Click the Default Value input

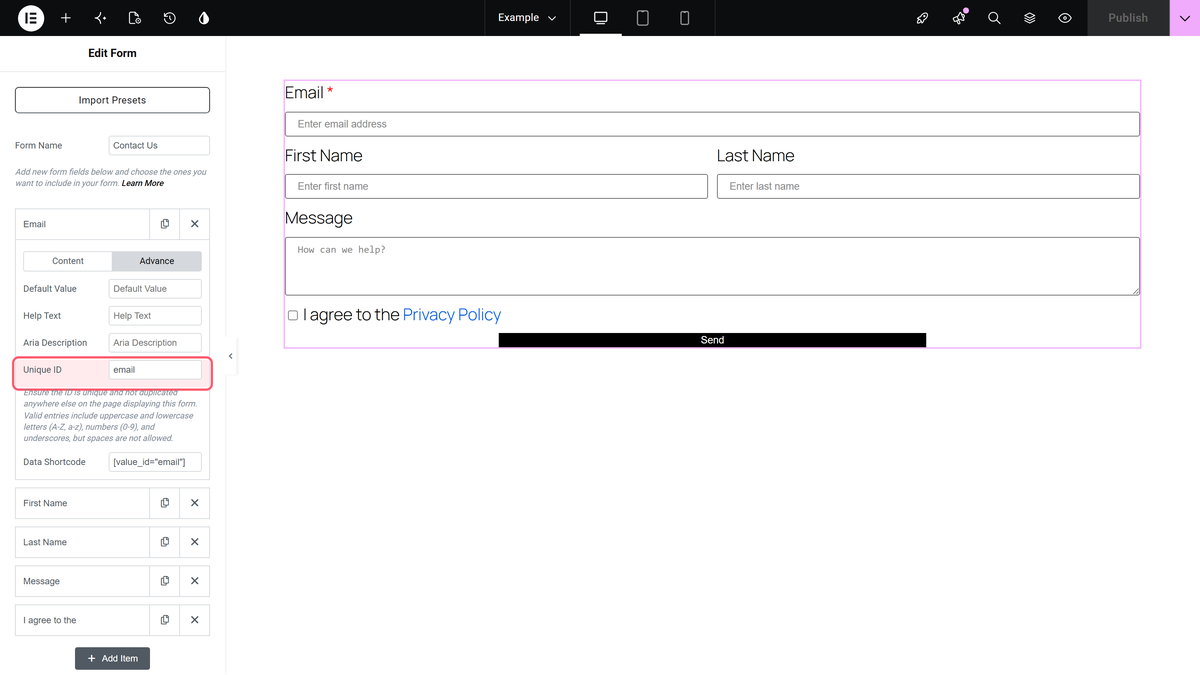coord(155,289)
